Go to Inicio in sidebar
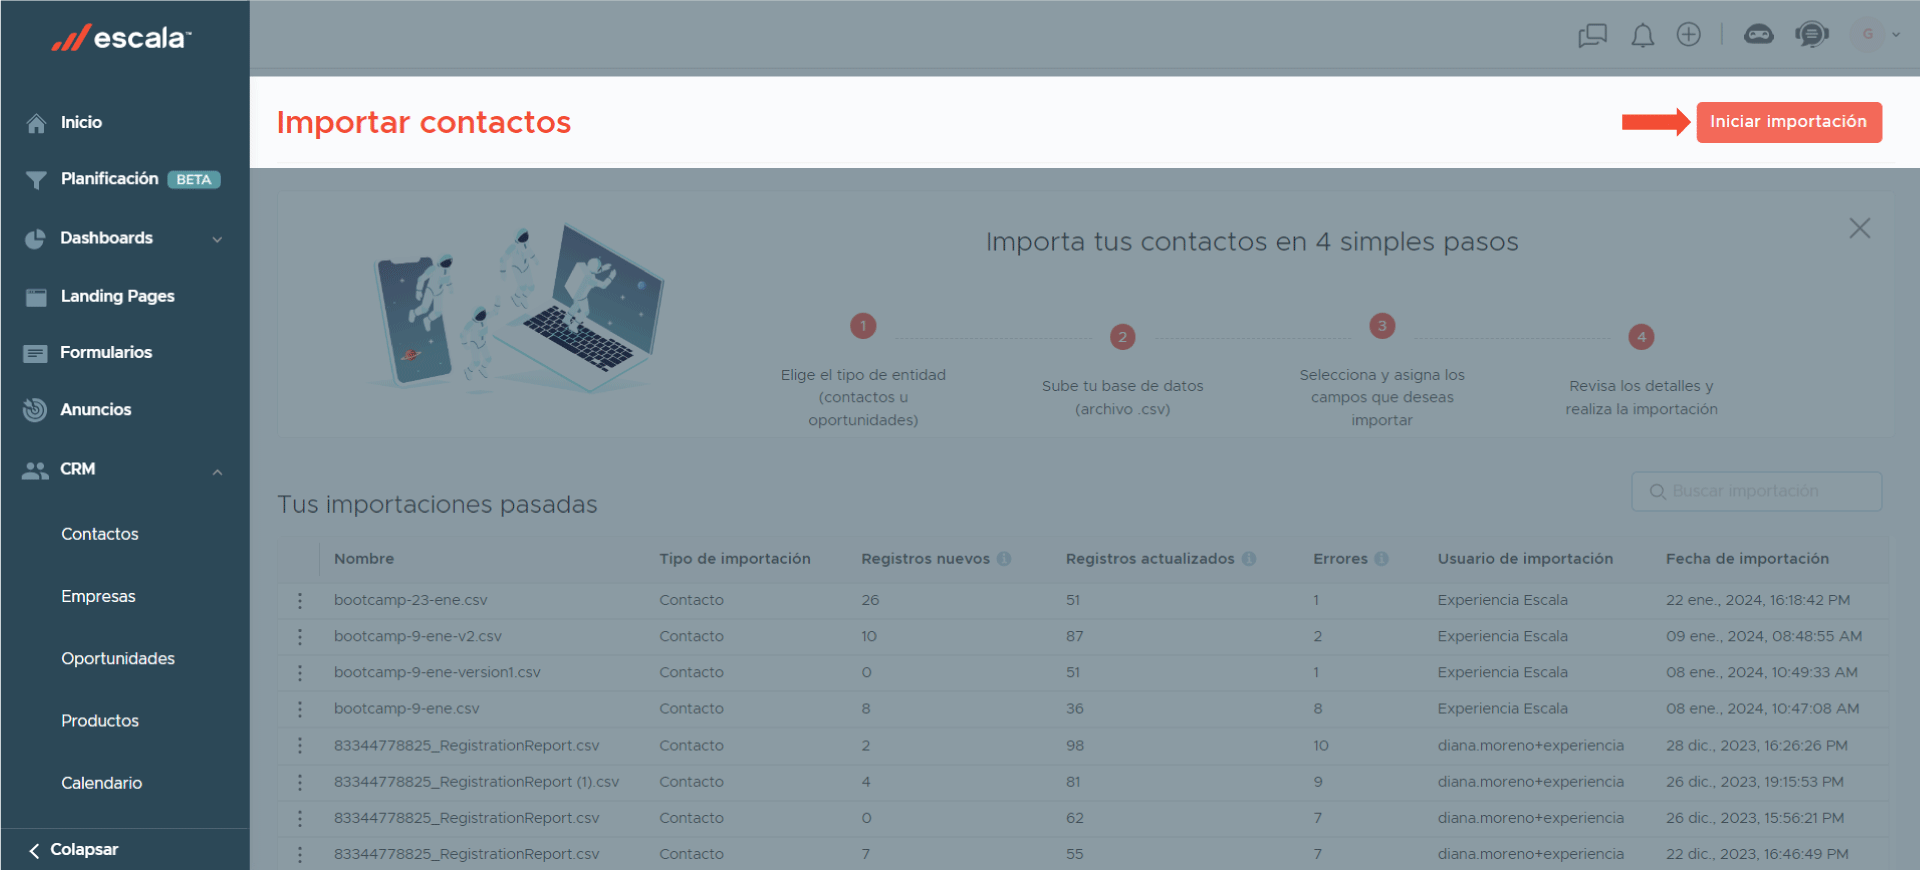This screenshot has width=1920, height=870. pyautogui.click(x=81, y=122)
